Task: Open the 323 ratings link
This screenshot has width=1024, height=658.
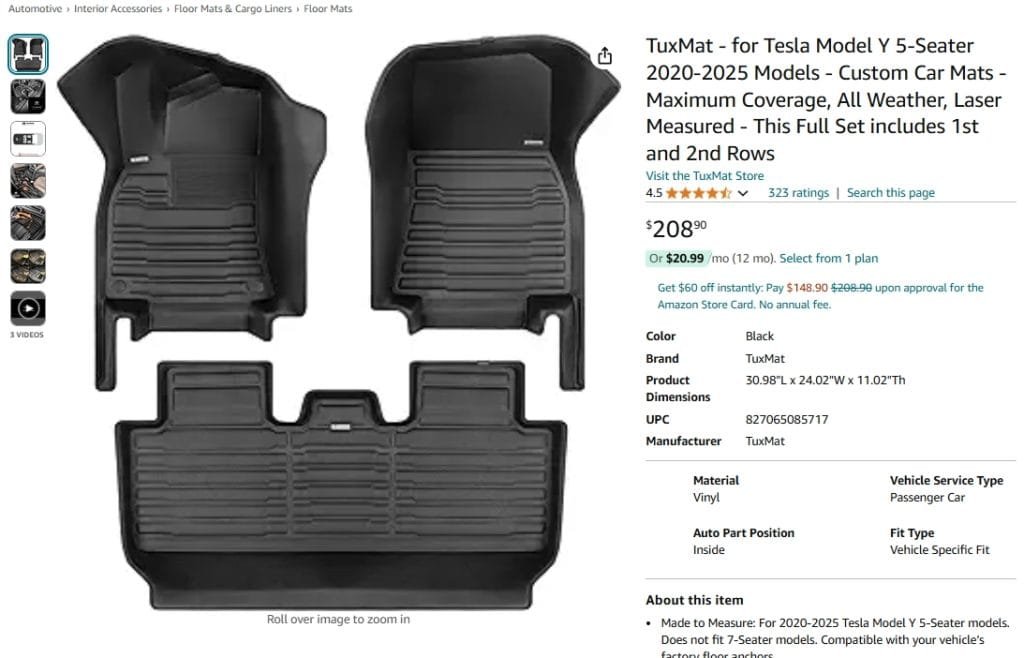Action: [x=798, y=193]
